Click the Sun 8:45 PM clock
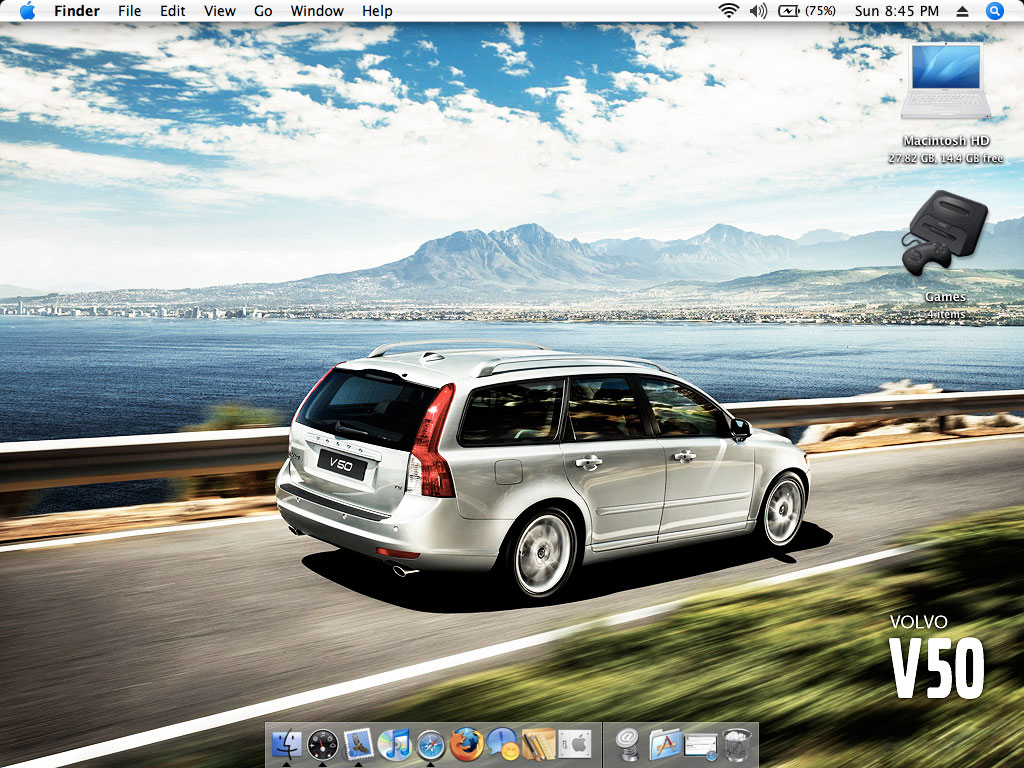Image resolution: width=1024 pixels, height=768 pixels. coord(897,11)
